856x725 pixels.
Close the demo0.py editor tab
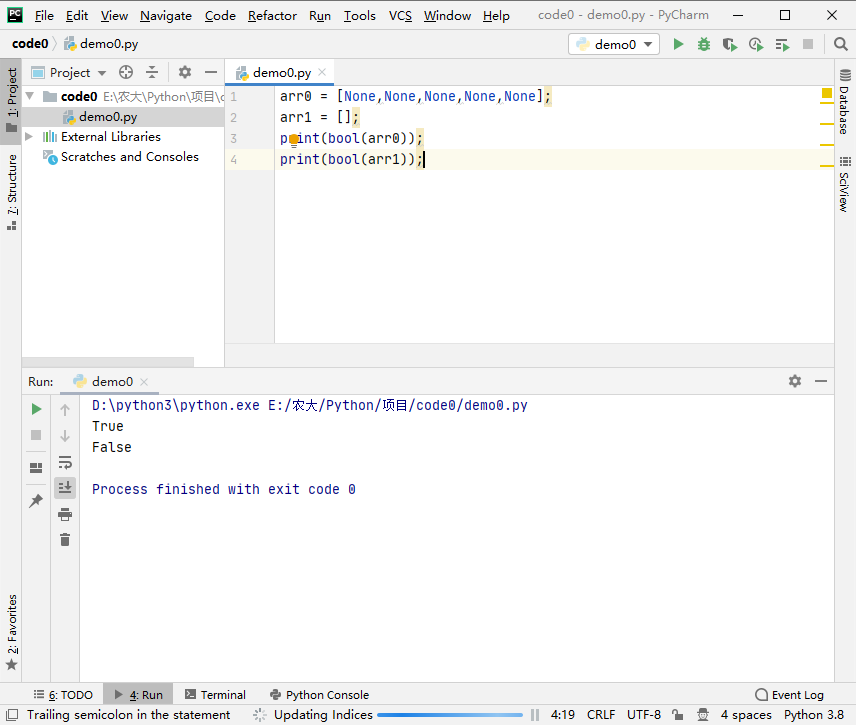323,72
